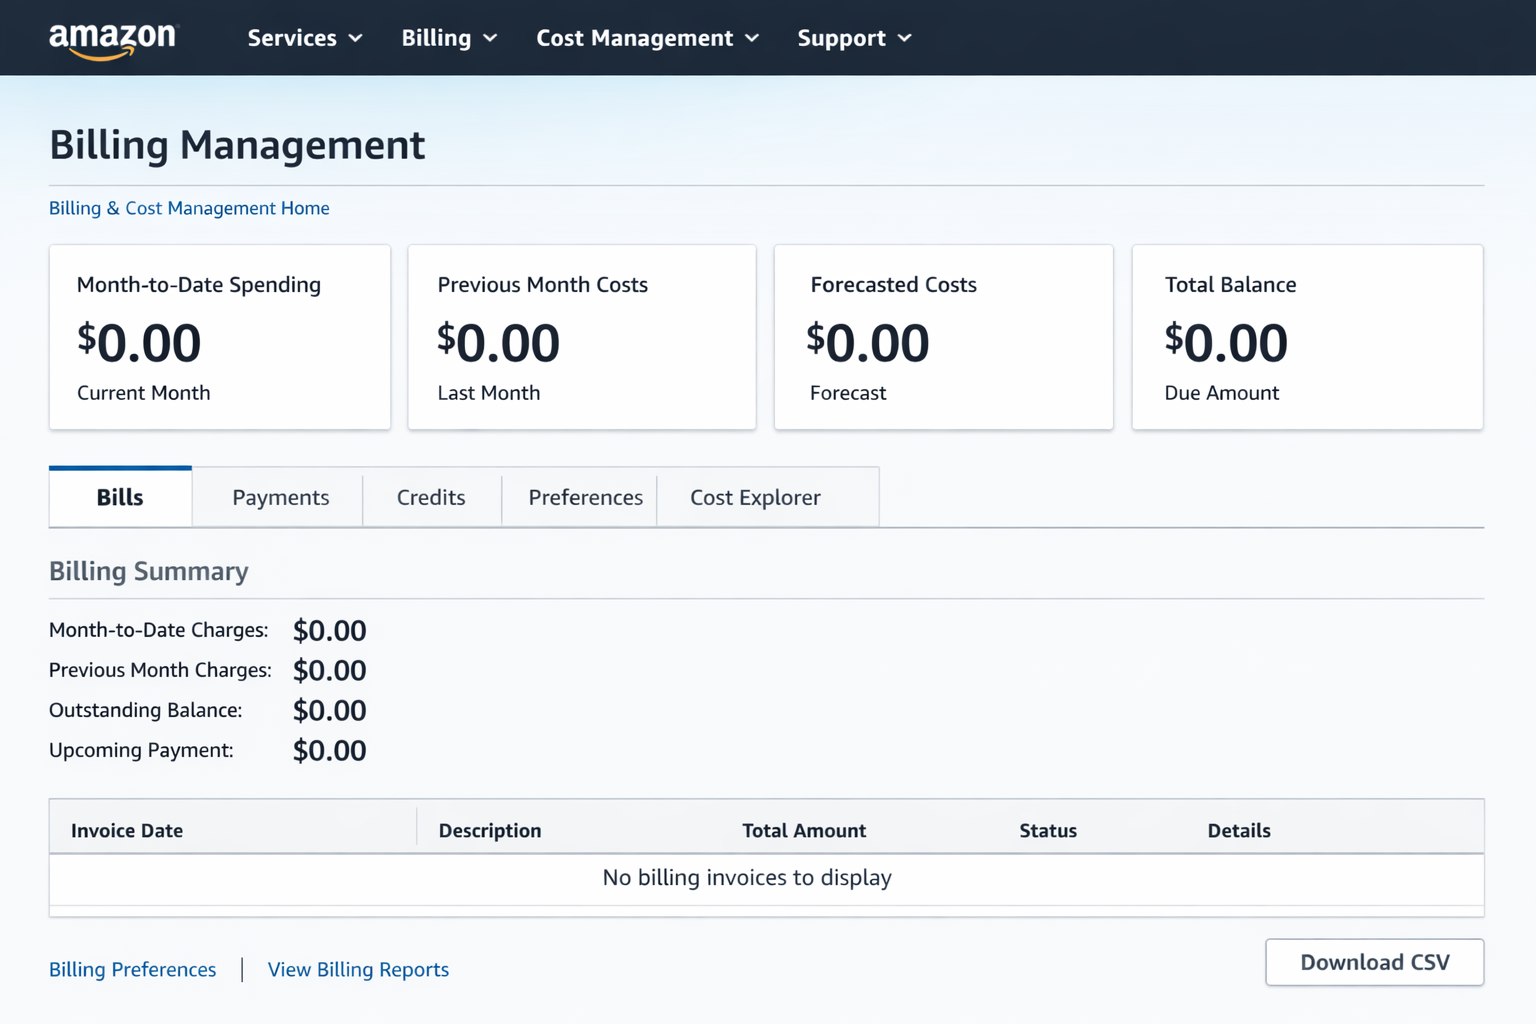Select the Bills tab
The height and width of the screenshot is (1024, 1536).
[119, 496]
